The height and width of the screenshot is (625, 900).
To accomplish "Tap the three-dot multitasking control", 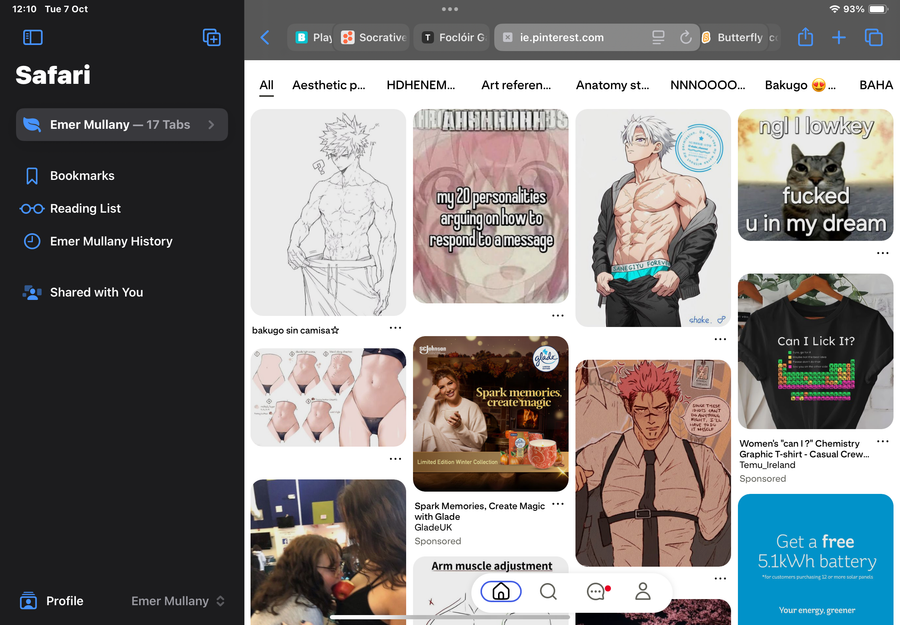I will (450, 9).
